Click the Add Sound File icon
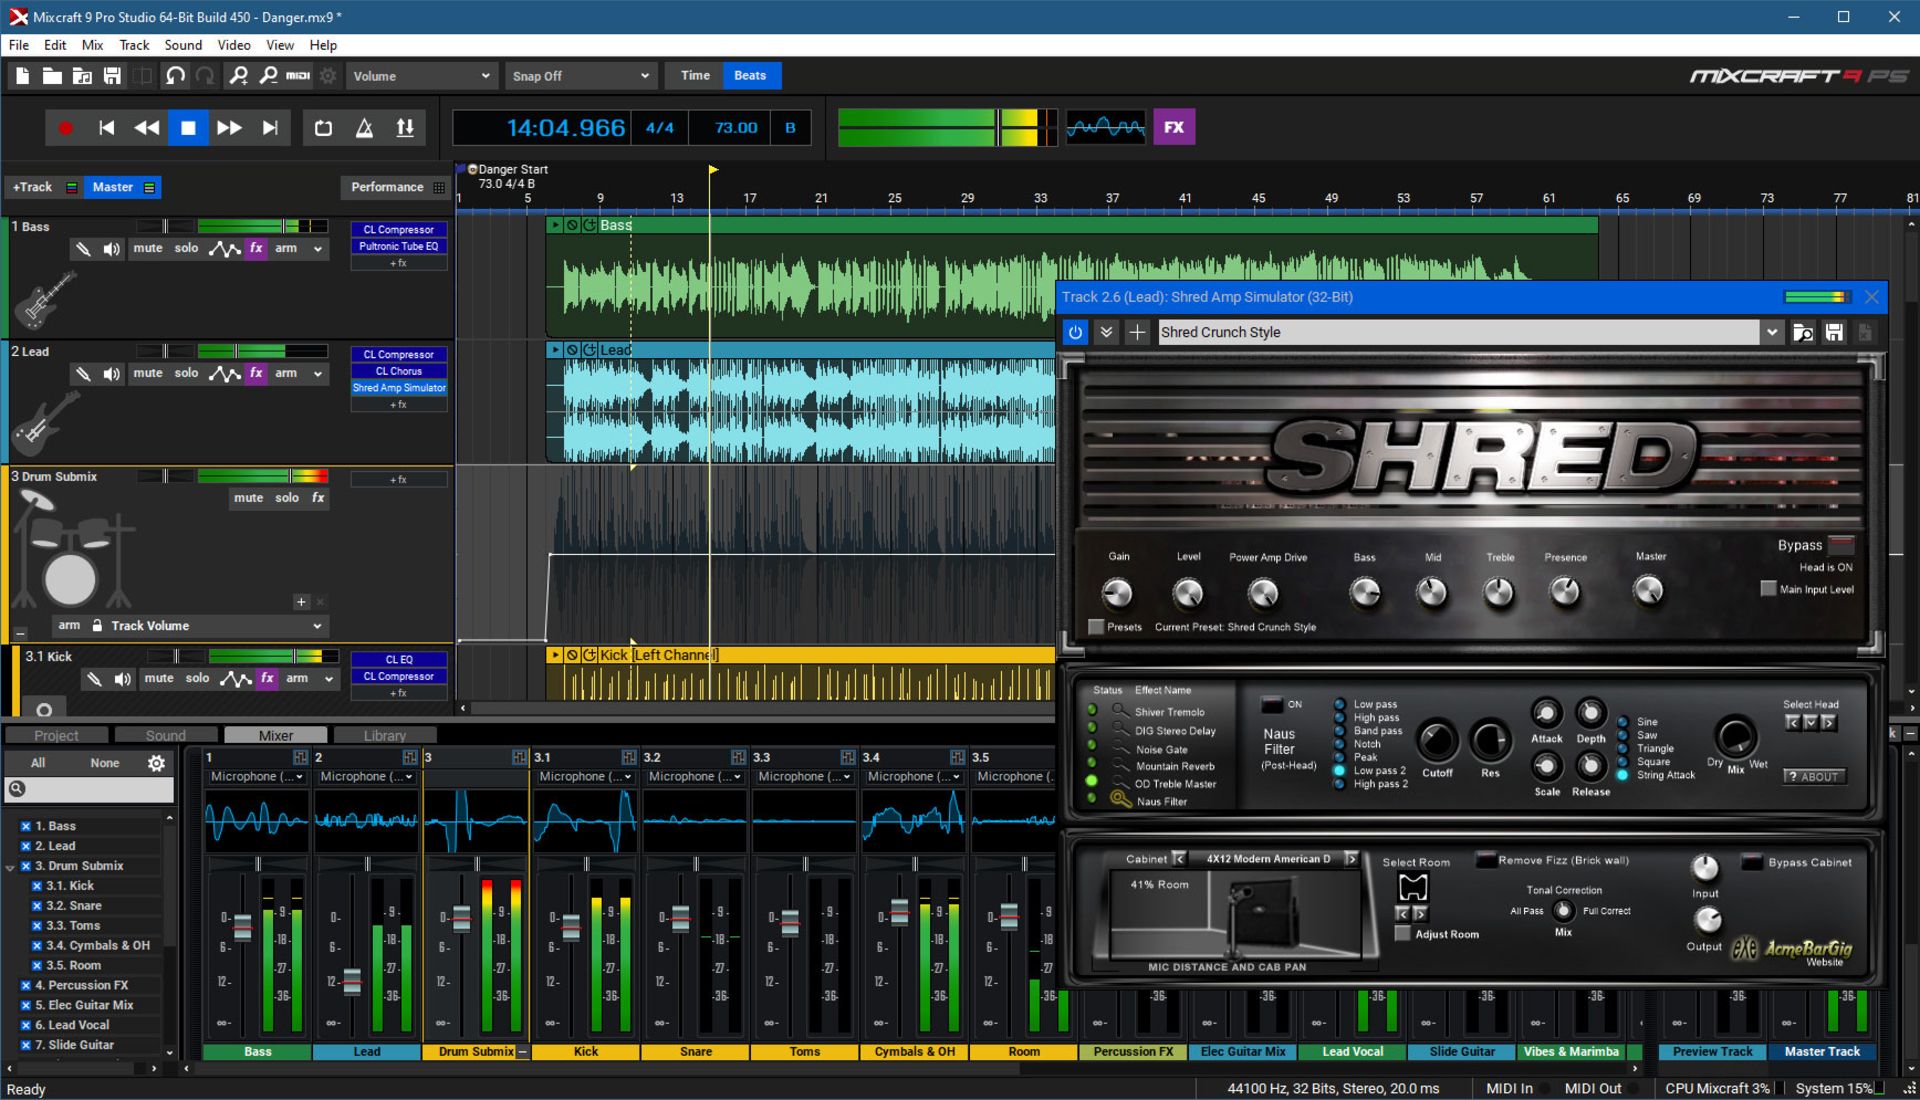The height and width of the screenshot is (1100, 1920). point(82,76)
